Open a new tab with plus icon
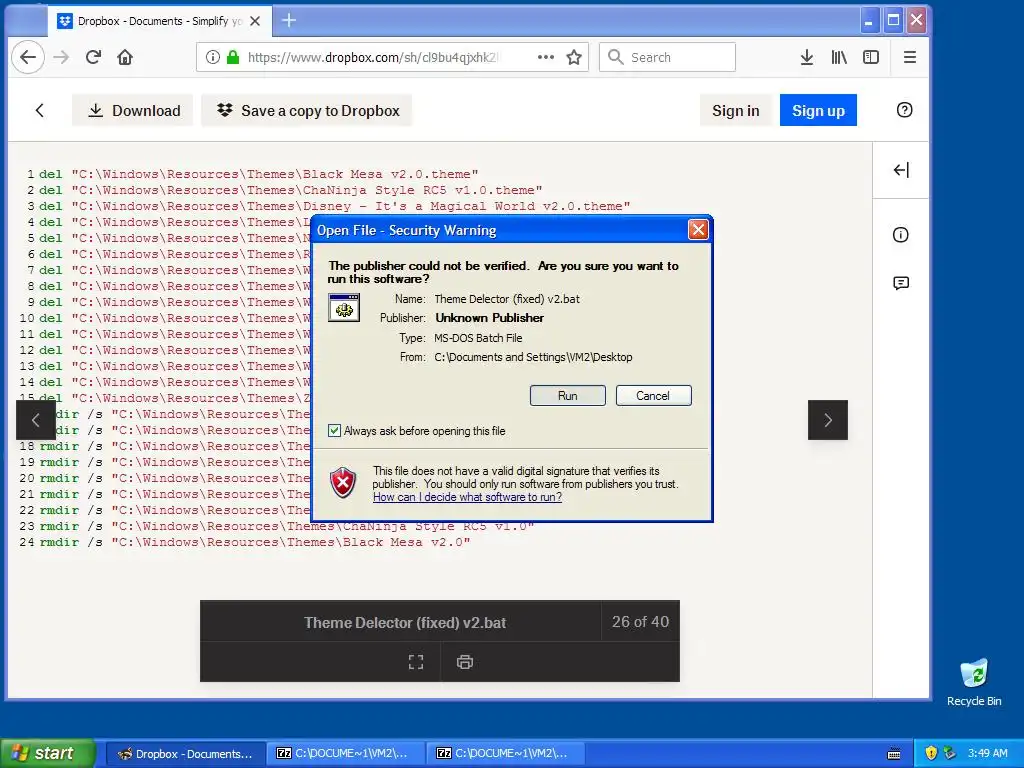Viewport: 1024px width, 768px height. click(289, 21)
